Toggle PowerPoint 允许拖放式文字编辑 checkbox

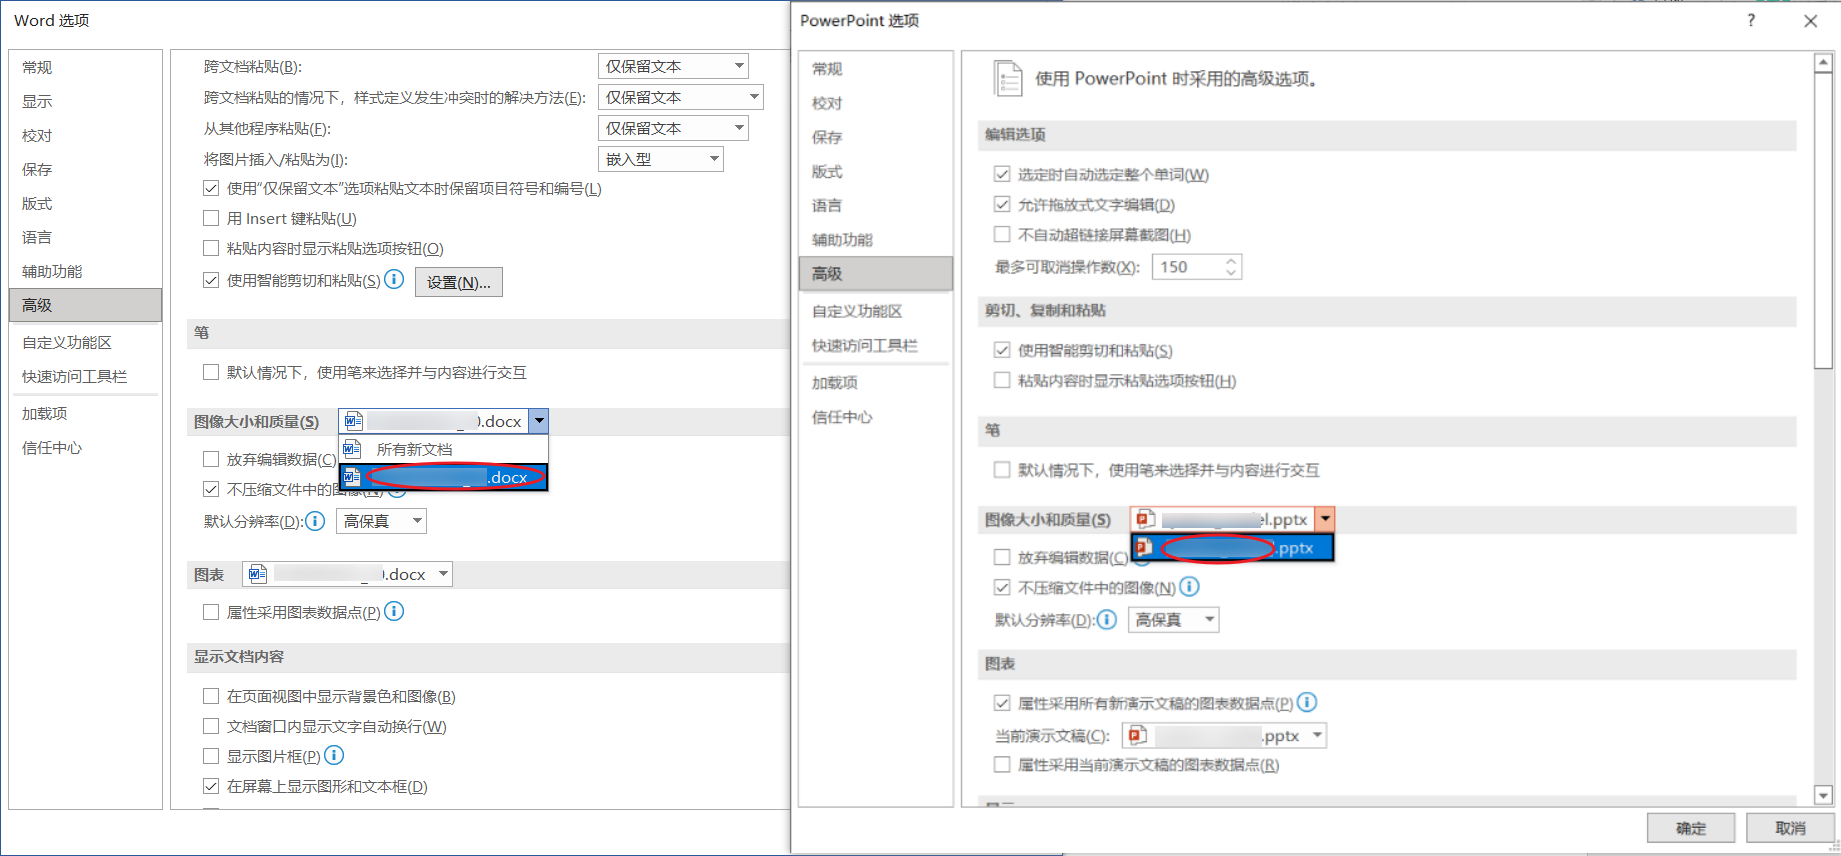click(x=1002, y=204)
